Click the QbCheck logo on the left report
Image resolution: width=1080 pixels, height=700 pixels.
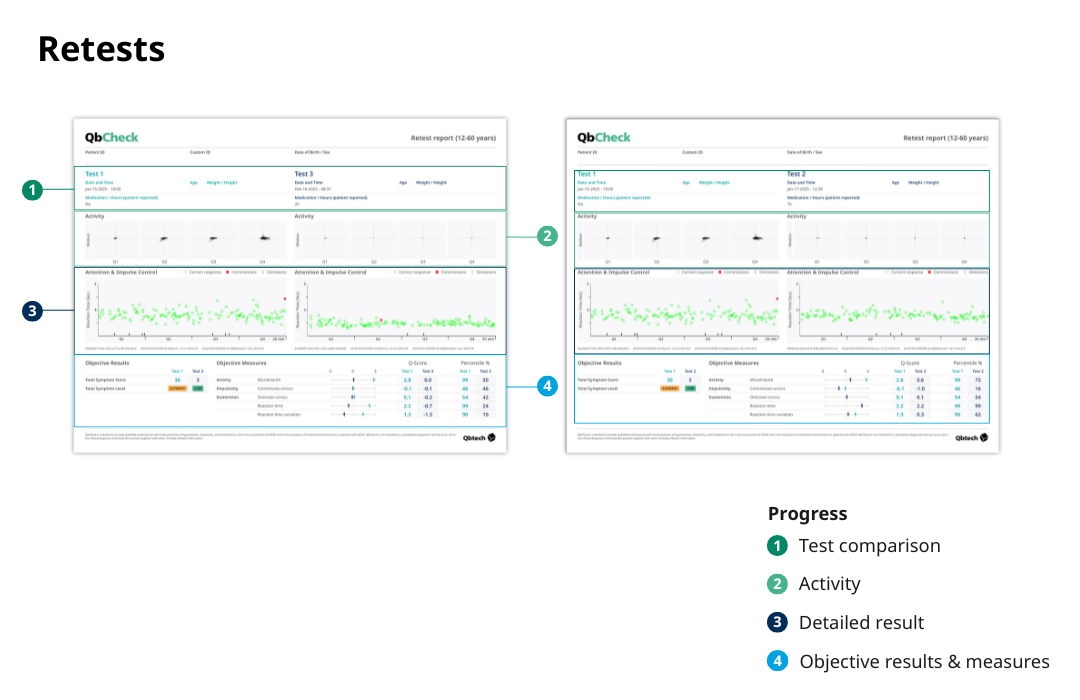click(112, 136)
